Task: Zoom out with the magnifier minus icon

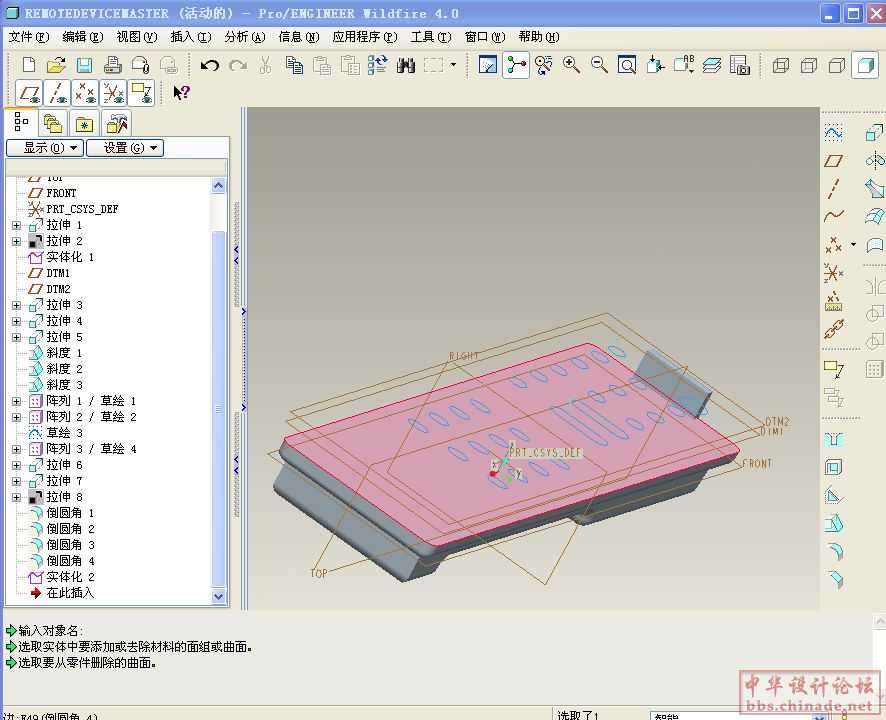Action: (x=599, y=65)
